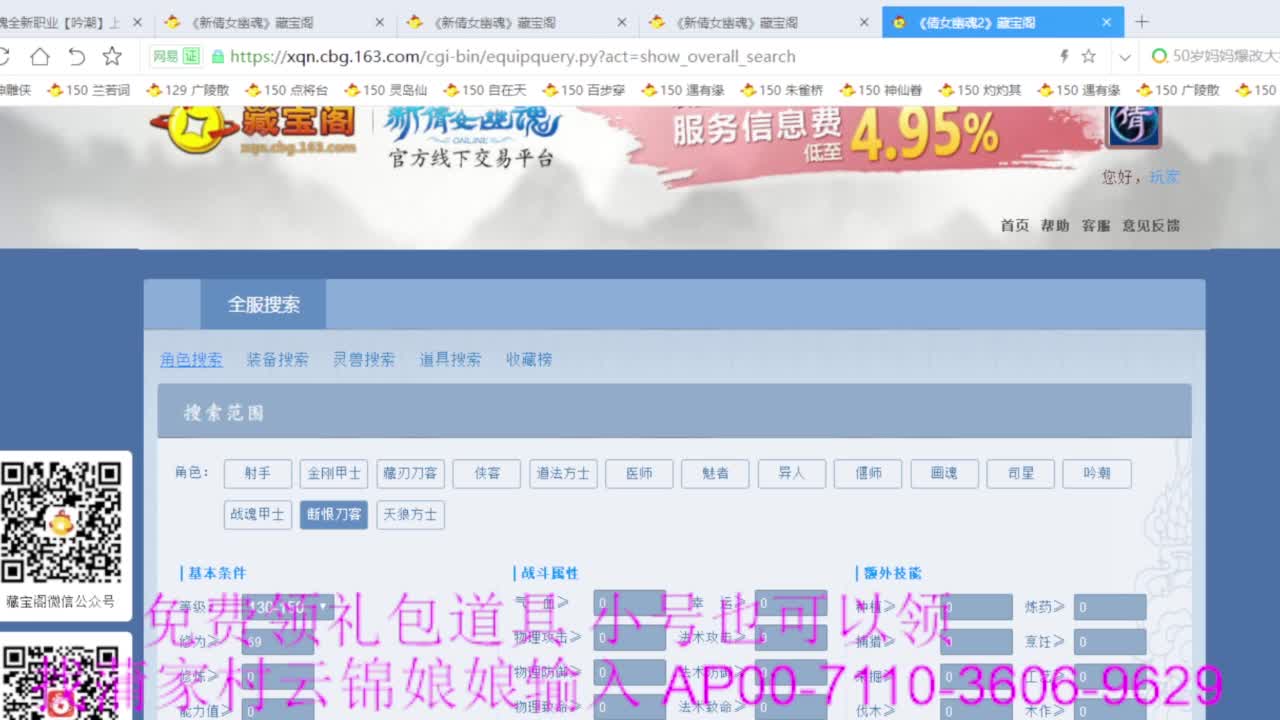Open bookmark 150 神仙眷
1280x720 pixels.
point(881,90)
